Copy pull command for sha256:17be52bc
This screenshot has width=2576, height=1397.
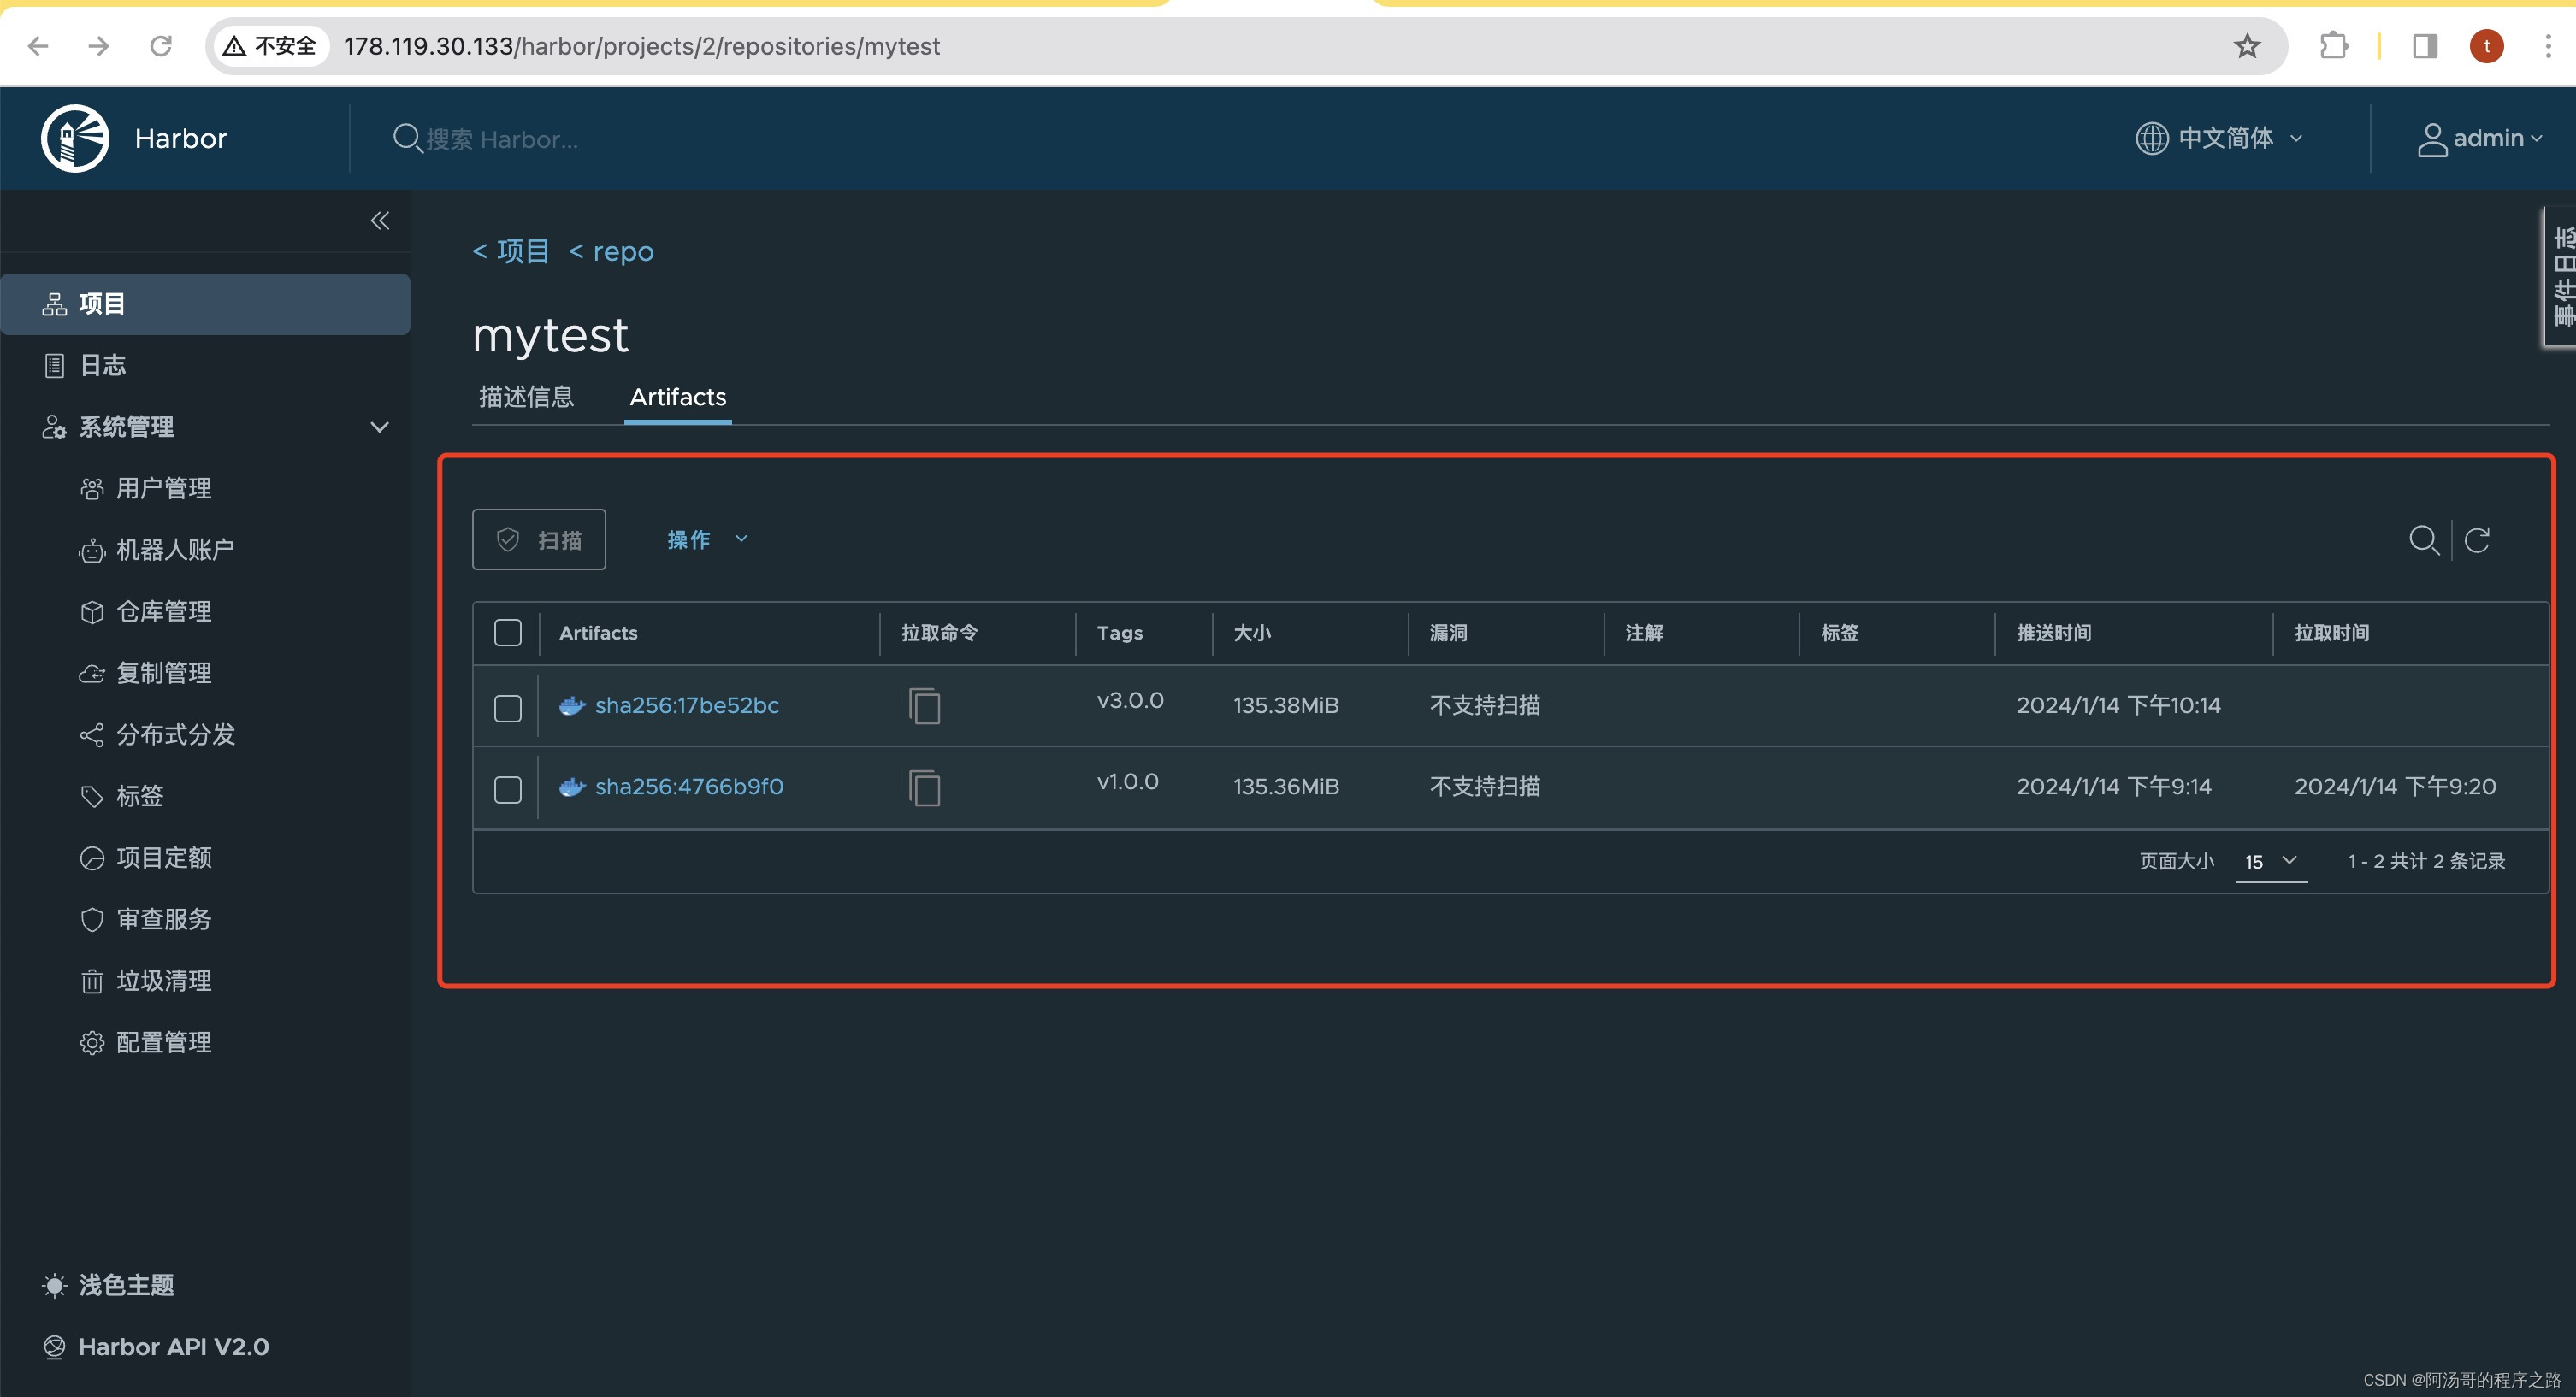click(x=924, y=706)
